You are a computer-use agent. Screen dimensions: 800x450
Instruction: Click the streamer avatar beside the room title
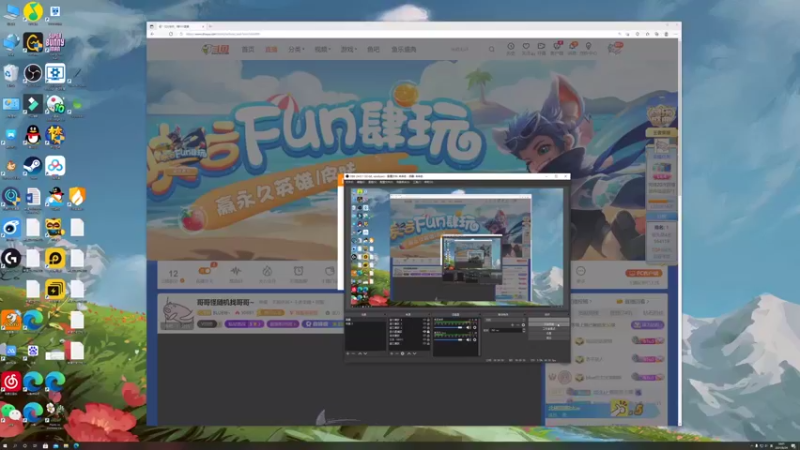(x=178, y=312)
